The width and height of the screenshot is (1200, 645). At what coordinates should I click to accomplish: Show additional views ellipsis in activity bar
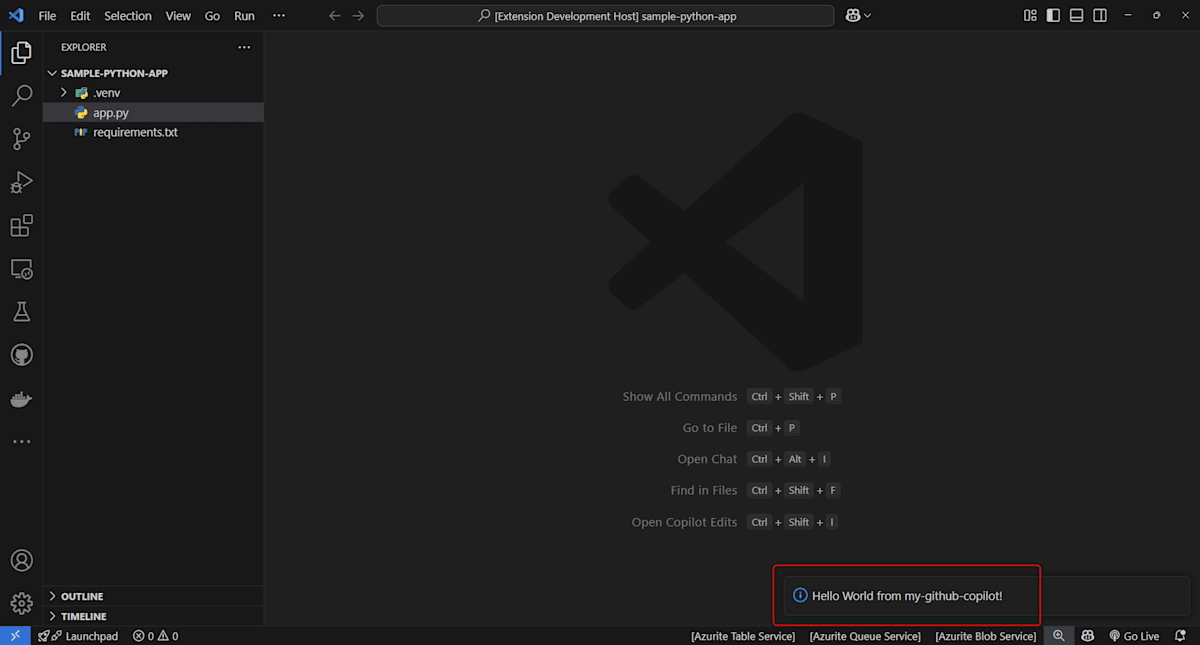[21, 441]
